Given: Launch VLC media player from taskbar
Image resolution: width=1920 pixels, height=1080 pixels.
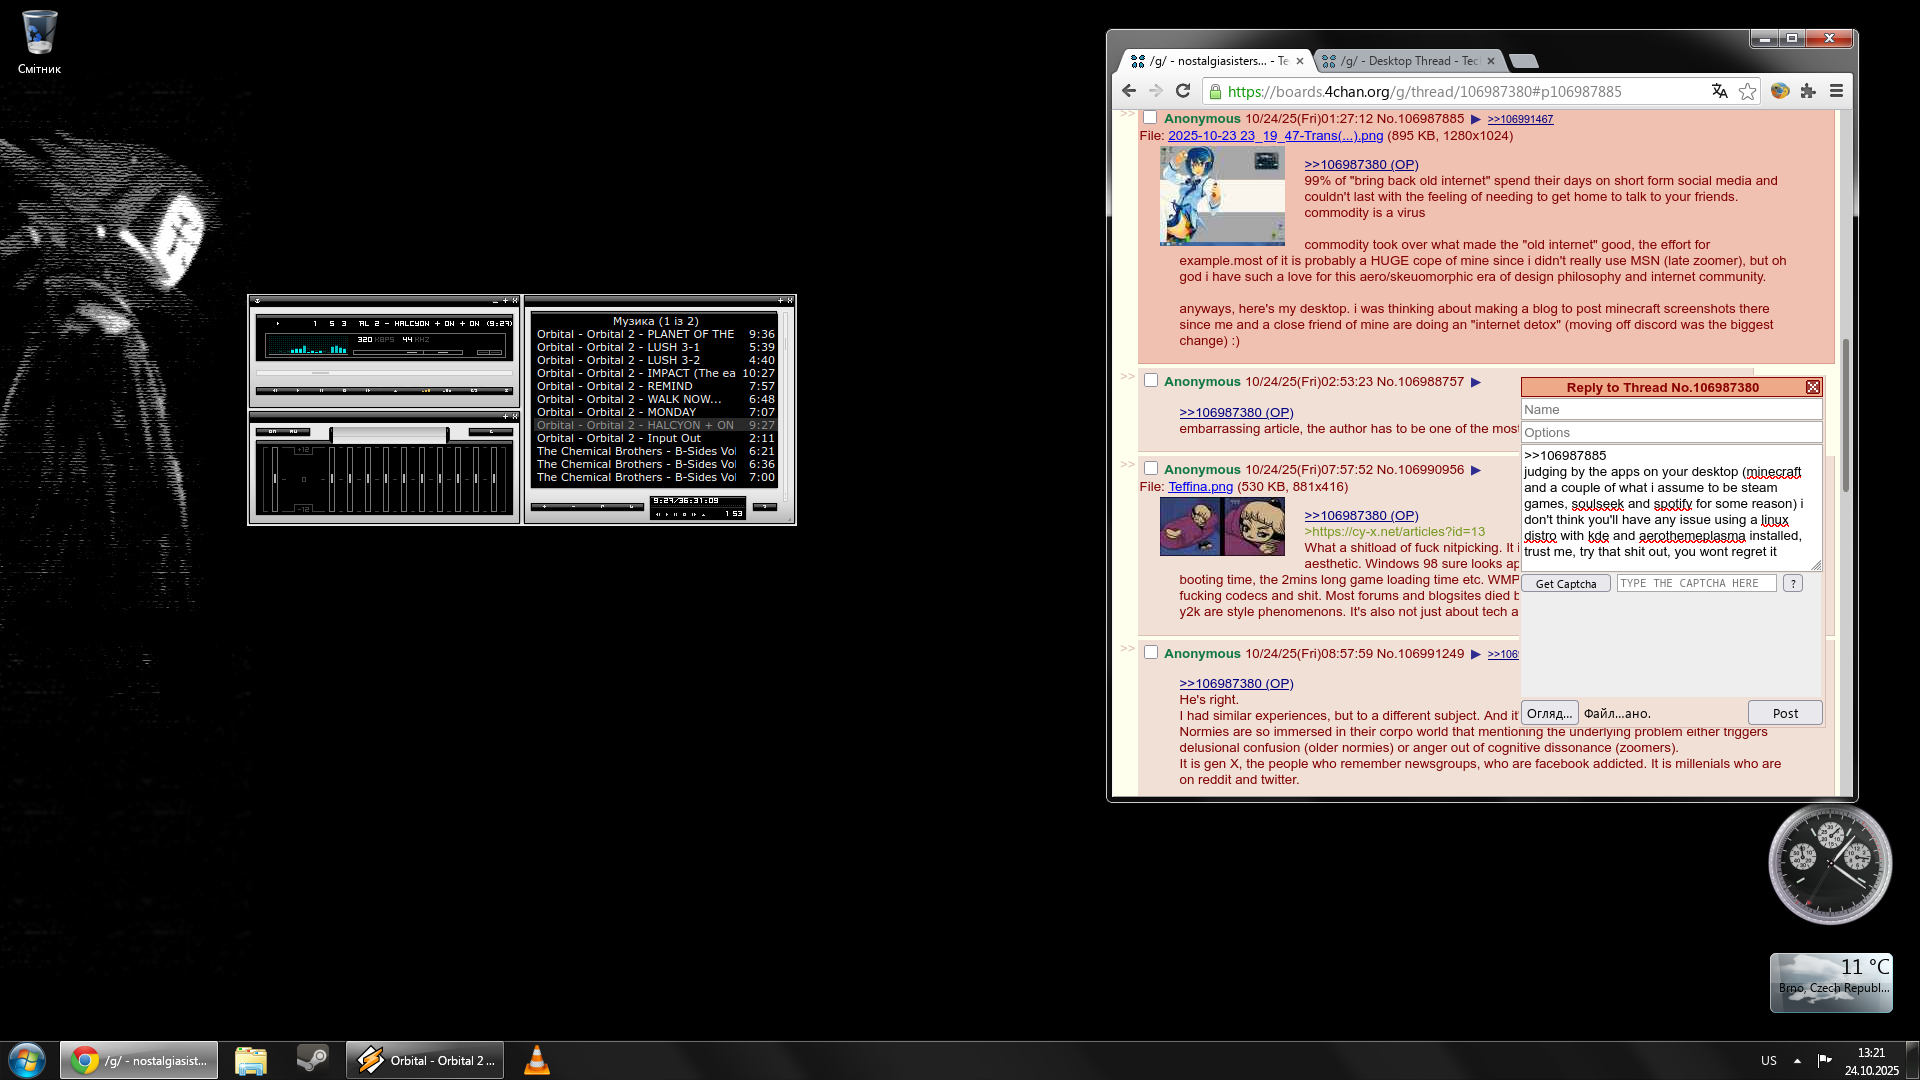Looking at the screenshot, I should pyautogui.click(x=537, y=1060).
